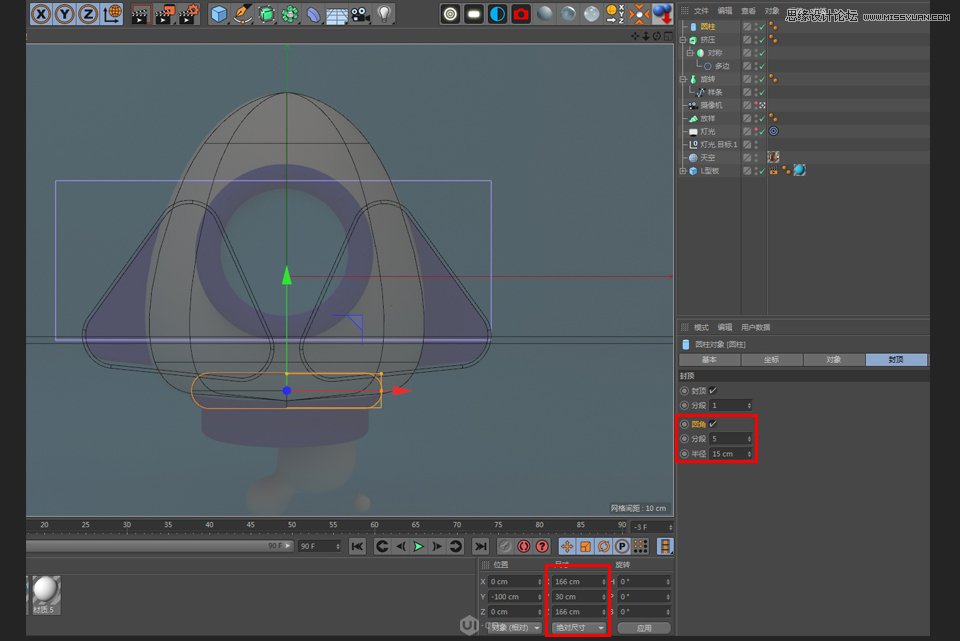Click the 应用 button in coordinates panel
This screenshot has width=960, height=641.
(644, 628)
